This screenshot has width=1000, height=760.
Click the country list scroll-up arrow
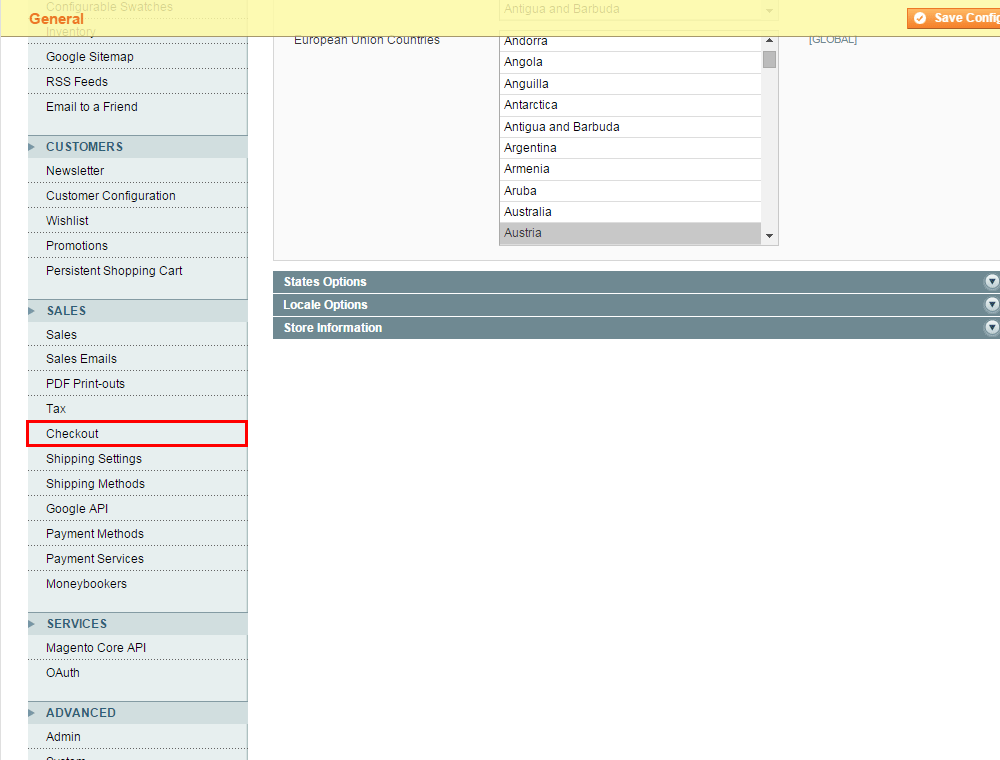click(770, 40)
